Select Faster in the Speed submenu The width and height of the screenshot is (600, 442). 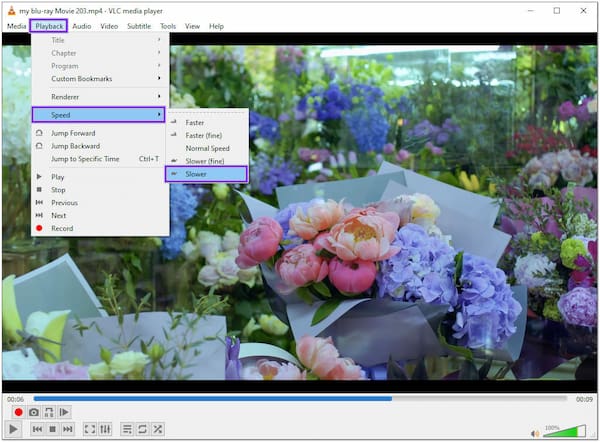pyautogui.click(x=207, y=122)
